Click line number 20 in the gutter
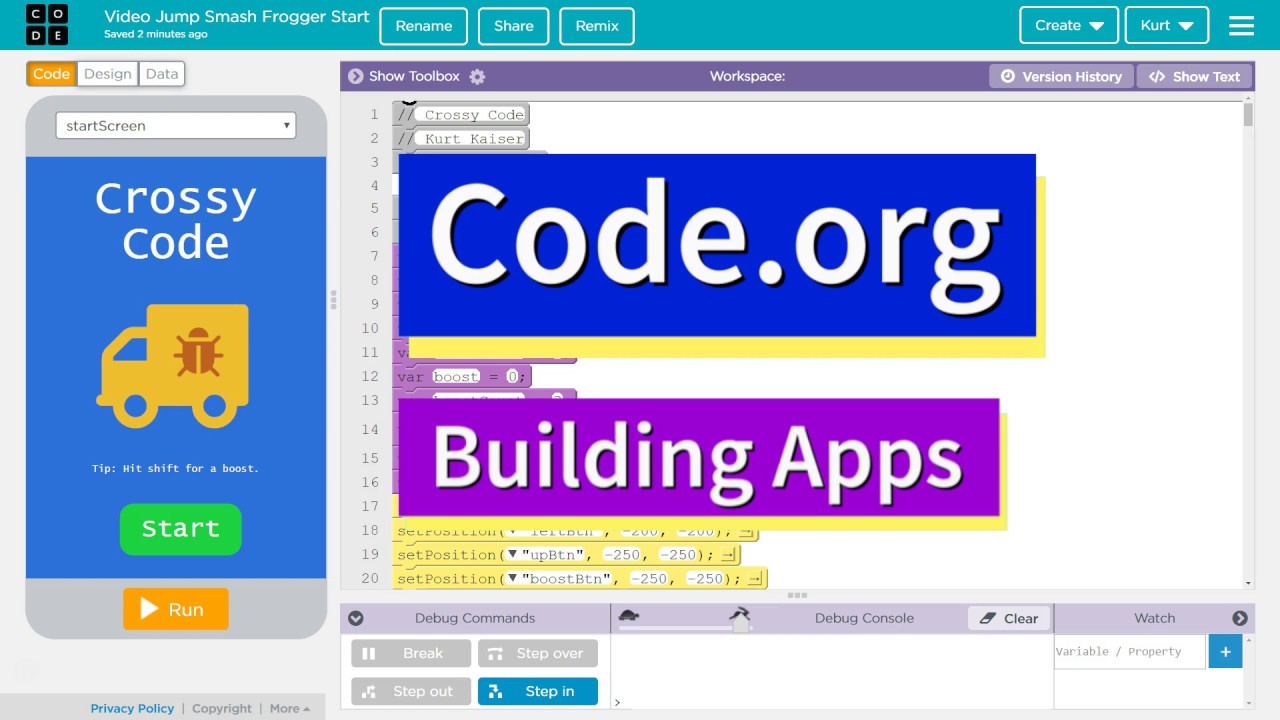 click(370, 578)
